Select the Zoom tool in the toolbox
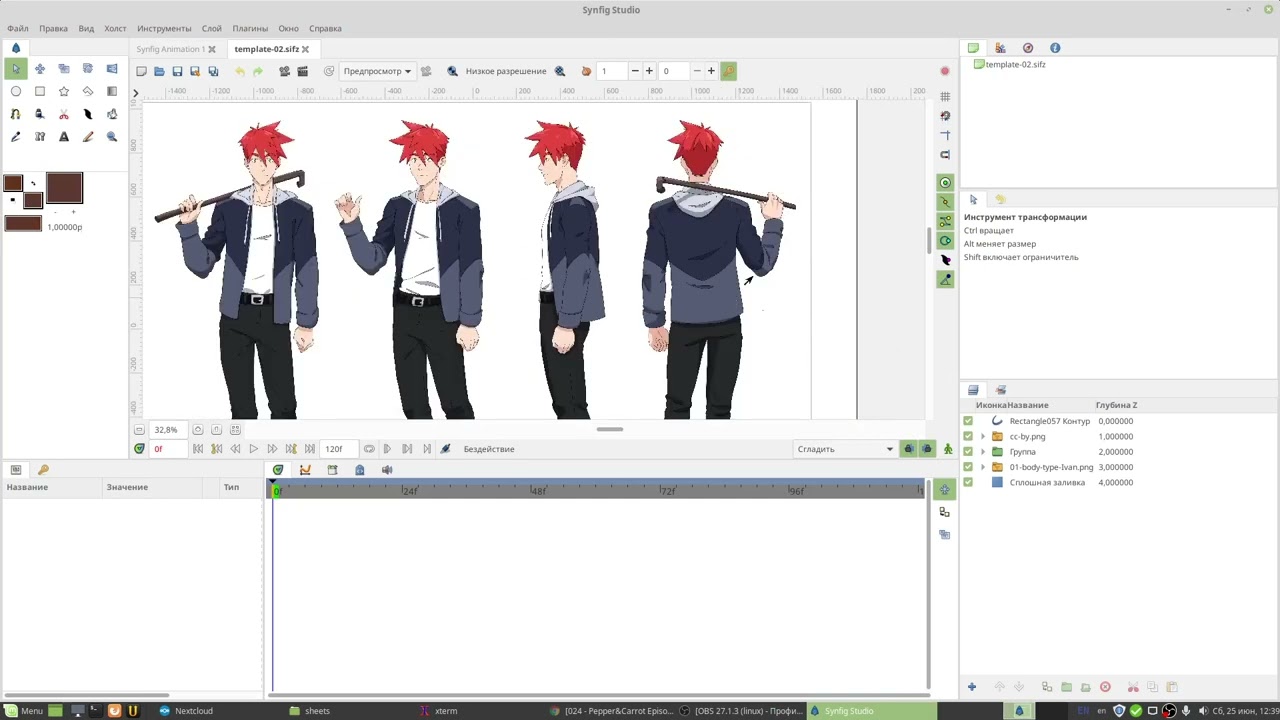The width and height of the screenshot is (1280, 720). [112, 137]
